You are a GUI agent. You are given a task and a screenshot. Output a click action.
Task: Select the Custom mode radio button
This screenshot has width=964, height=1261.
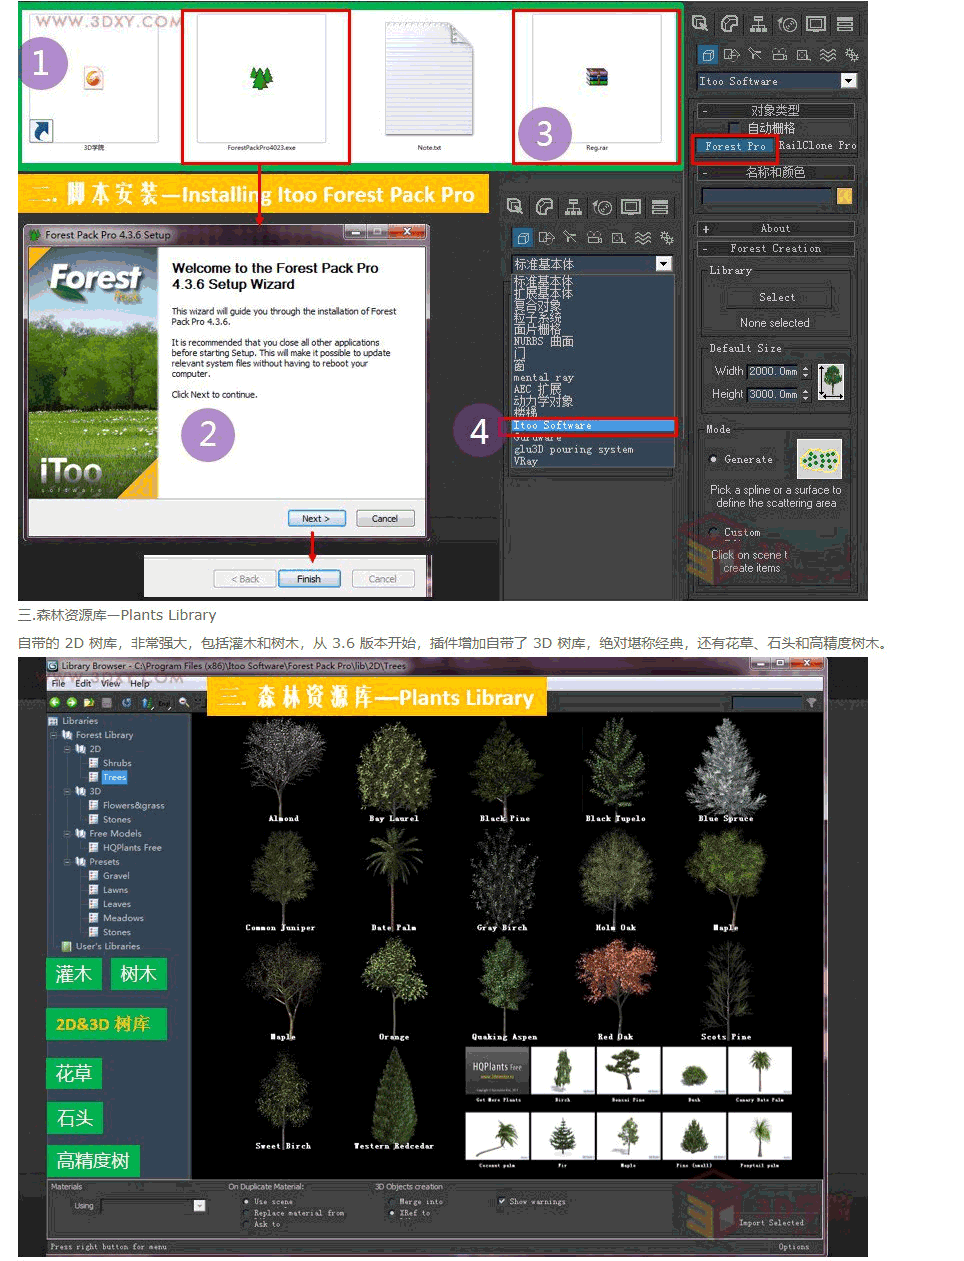713,532
